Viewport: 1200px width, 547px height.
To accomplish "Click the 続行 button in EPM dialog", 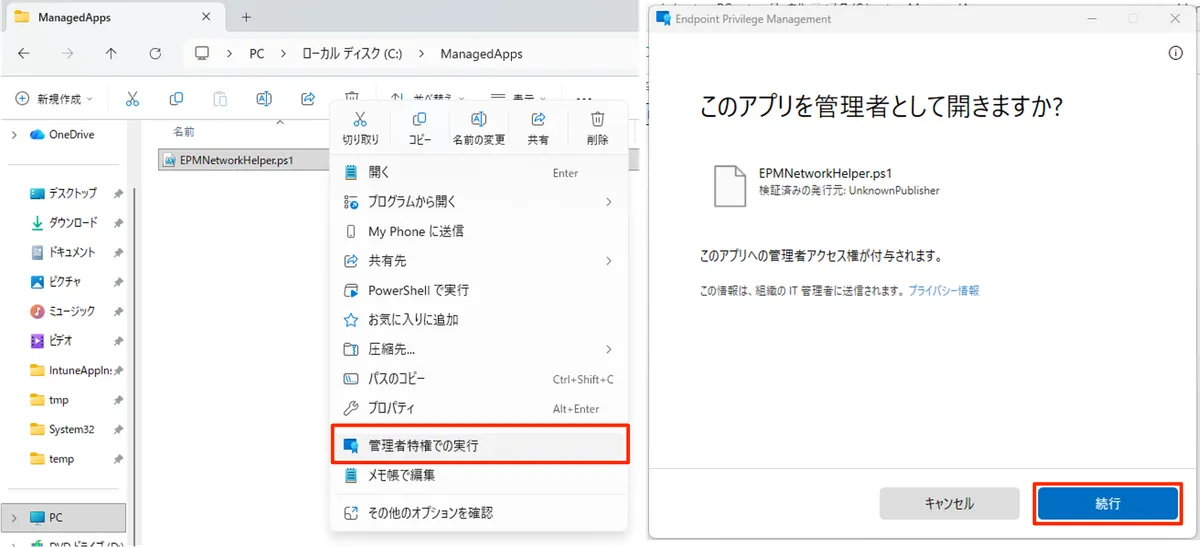I will (1107, 504).
